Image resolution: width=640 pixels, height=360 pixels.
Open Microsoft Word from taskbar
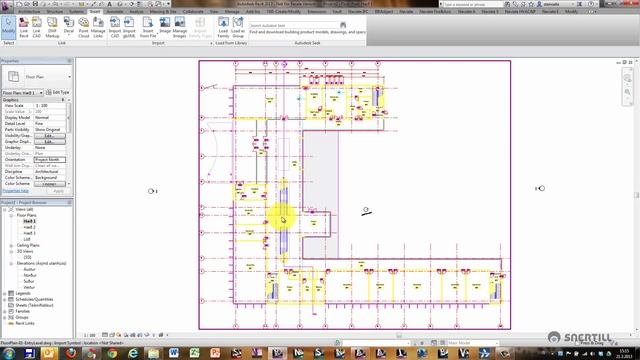[174, 353]
